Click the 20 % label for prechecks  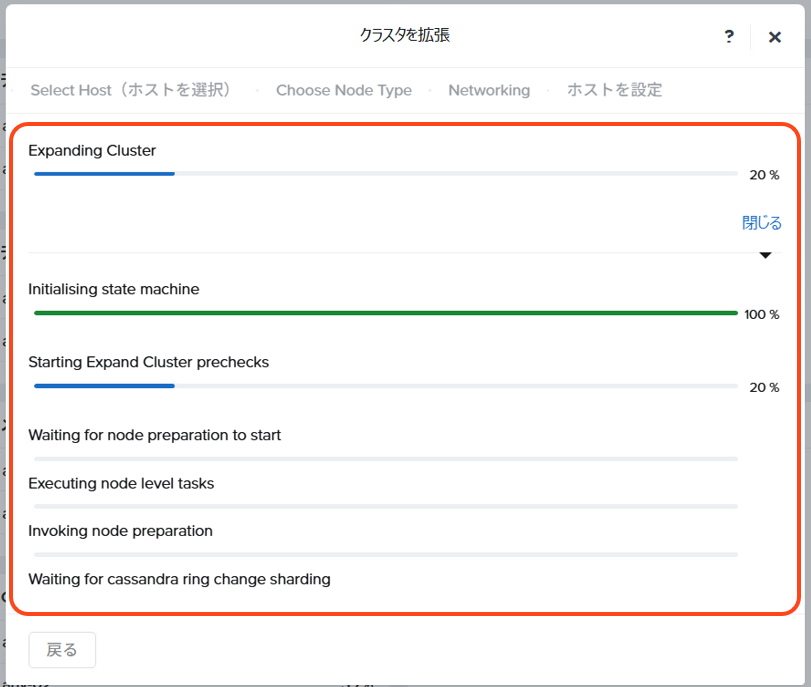[x=764, y=387]
